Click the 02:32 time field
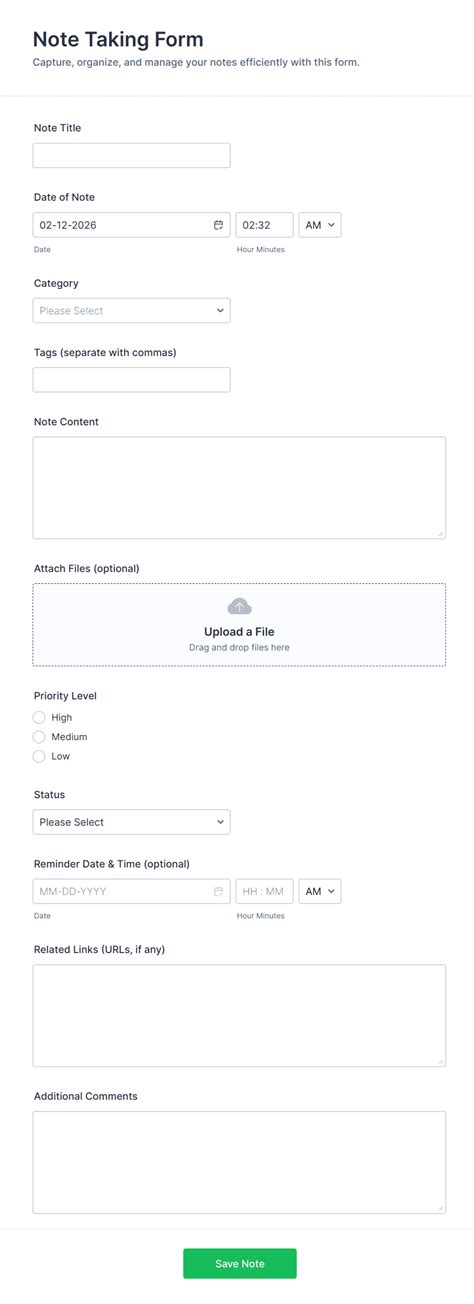 pyautogui.click(x=264, y=225)
